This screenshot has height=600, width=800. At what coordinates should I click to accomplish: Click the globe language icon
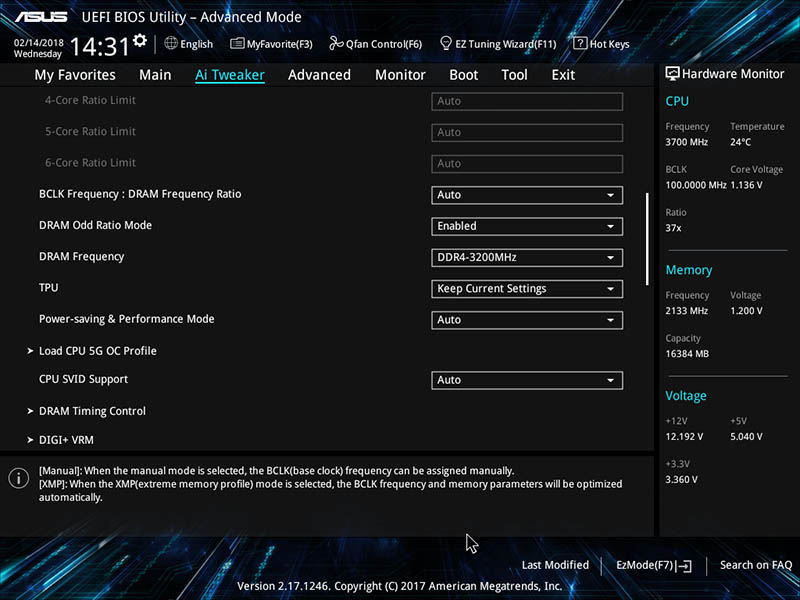point(171,43)
